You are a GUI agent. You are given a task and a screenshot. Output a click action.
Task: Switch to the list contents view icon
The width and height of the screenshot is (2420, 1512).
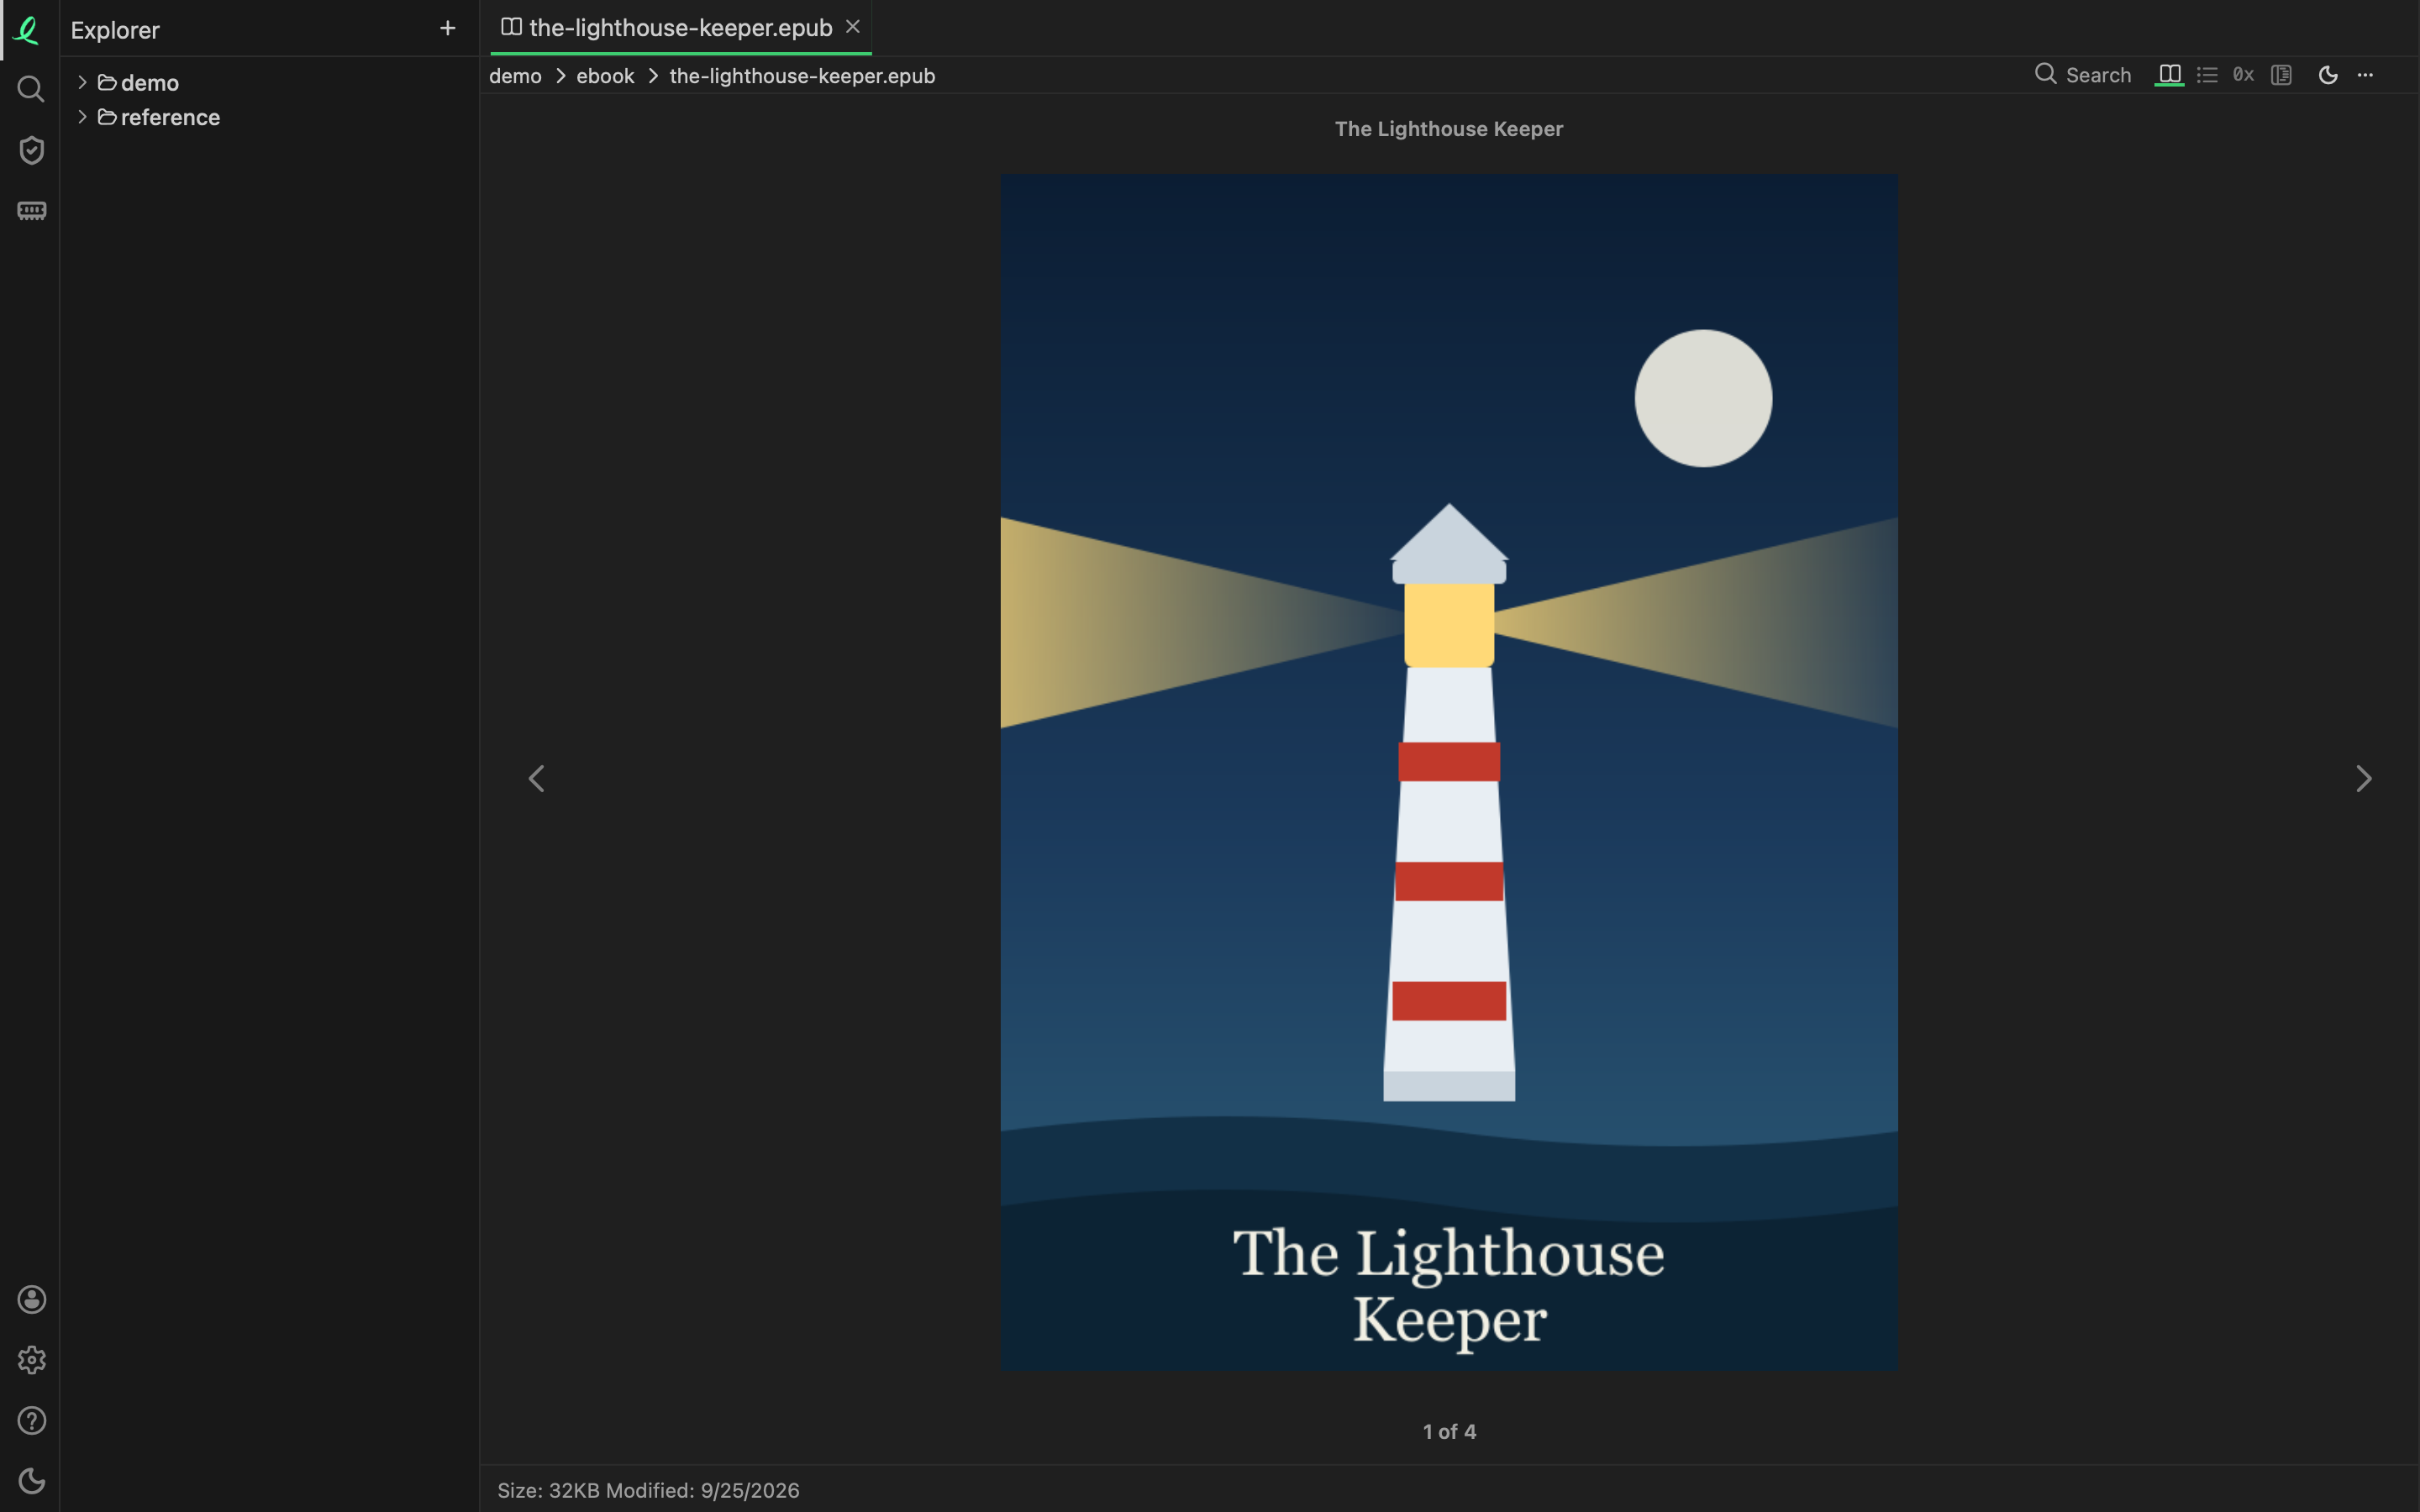(2207, 75)
